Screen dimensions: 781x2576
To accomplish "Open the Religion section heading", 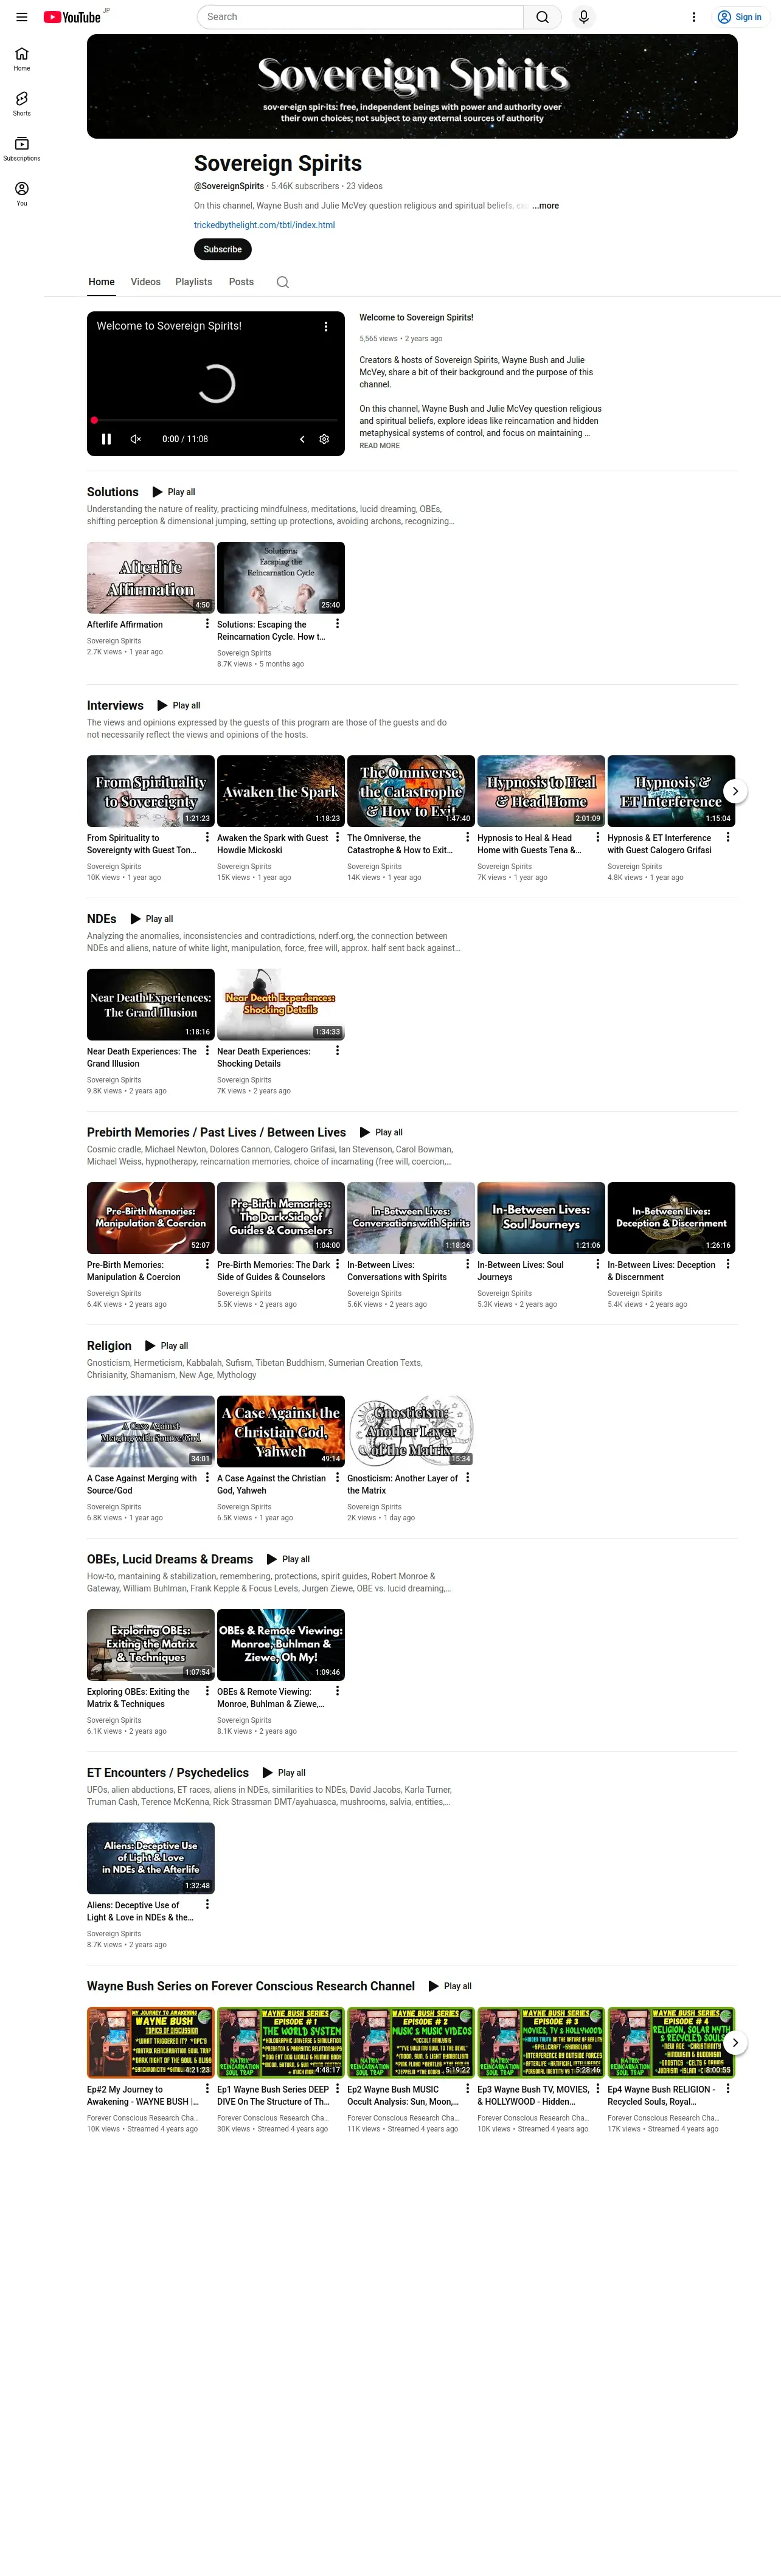I will (109, 1346).
